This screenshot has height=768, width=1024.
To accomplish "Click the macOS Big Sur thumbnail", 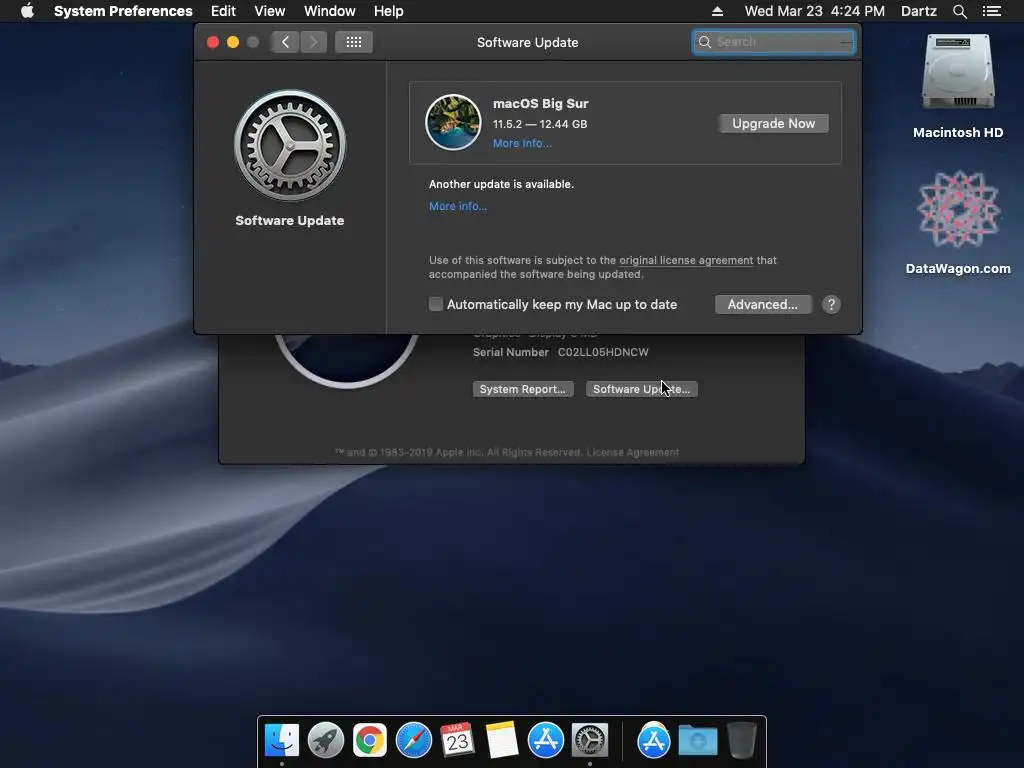I will [x=453, y=123].
